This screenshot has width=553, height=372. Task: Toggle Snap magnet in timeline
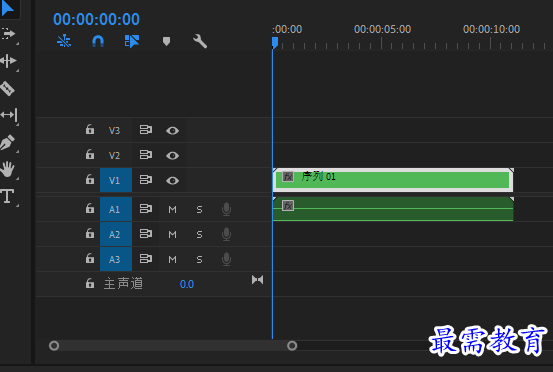pyautogui.click(x=98, y=41)
